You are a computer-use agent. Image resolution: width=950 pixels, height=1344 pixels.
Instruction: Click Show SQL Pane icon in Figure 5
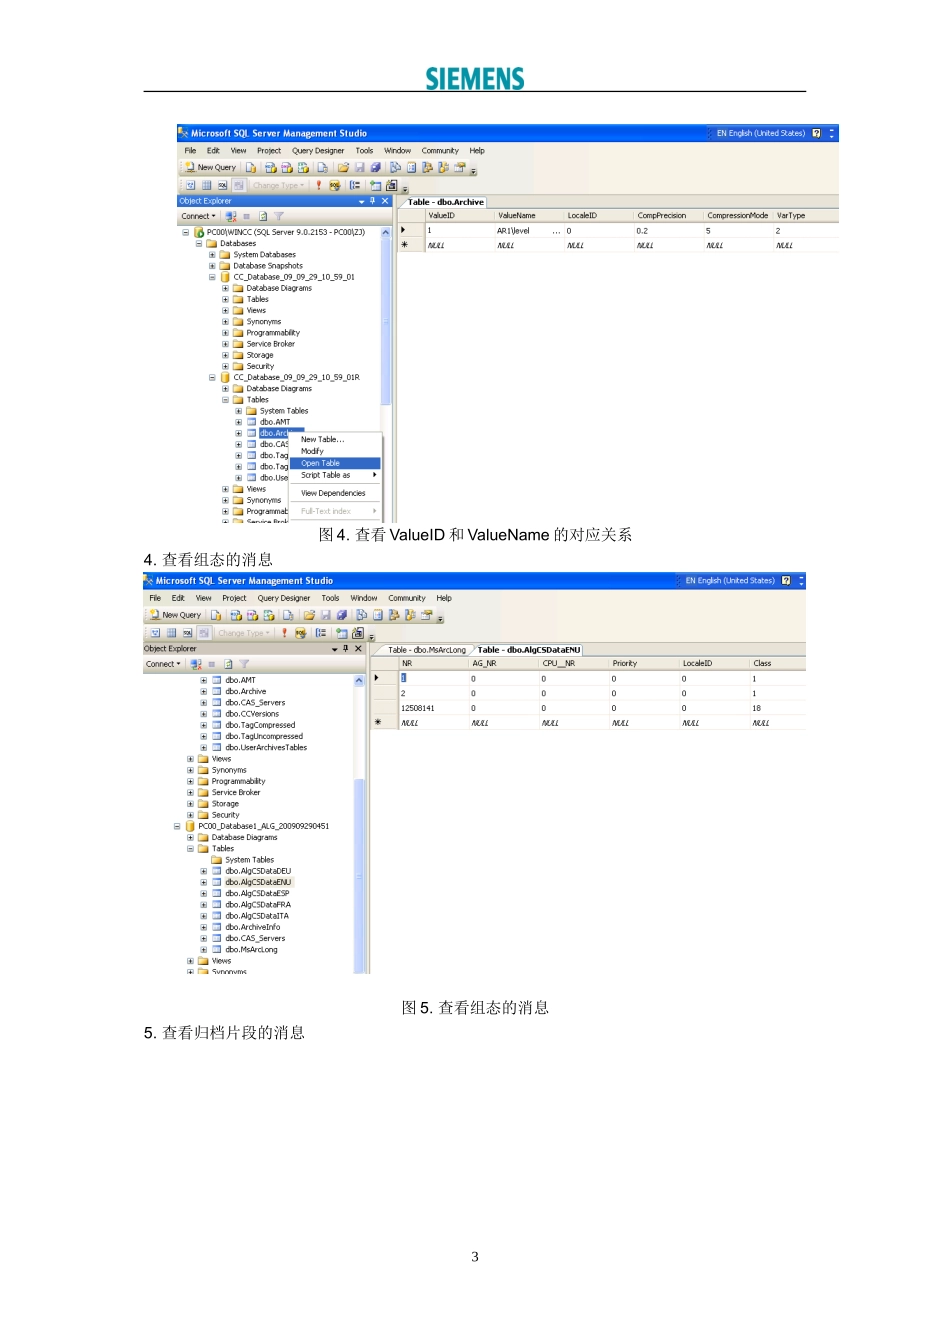click(187, 633)
